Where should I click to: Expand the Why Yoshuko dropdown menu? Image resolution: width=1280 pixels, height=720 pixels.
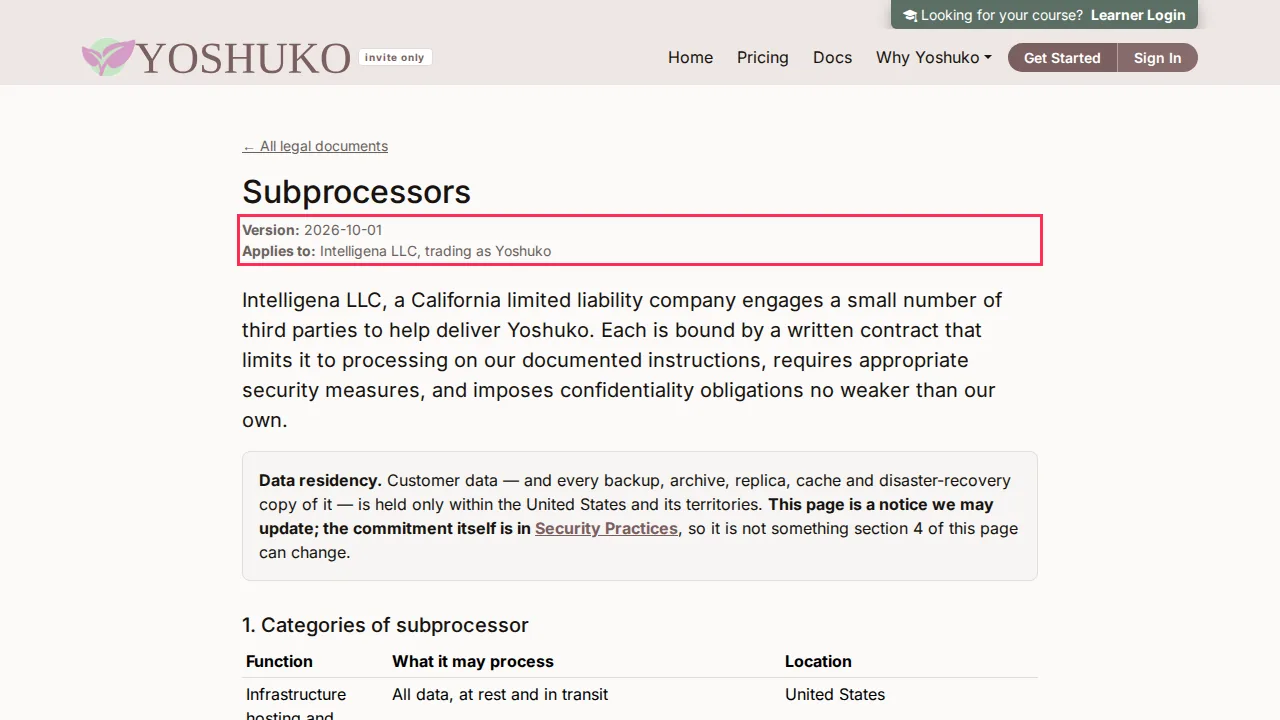934,57
